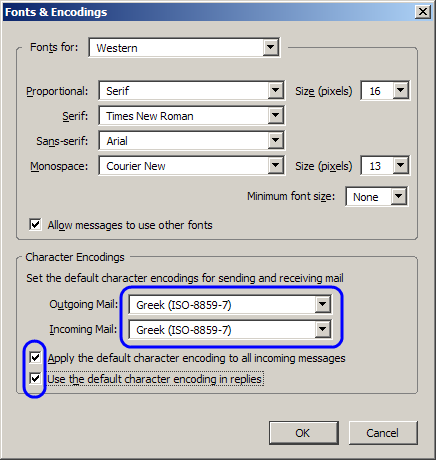Click the Courier New field text
Image resolution: width=436 pixels, height=460 pixels.
tap(136, 166)
